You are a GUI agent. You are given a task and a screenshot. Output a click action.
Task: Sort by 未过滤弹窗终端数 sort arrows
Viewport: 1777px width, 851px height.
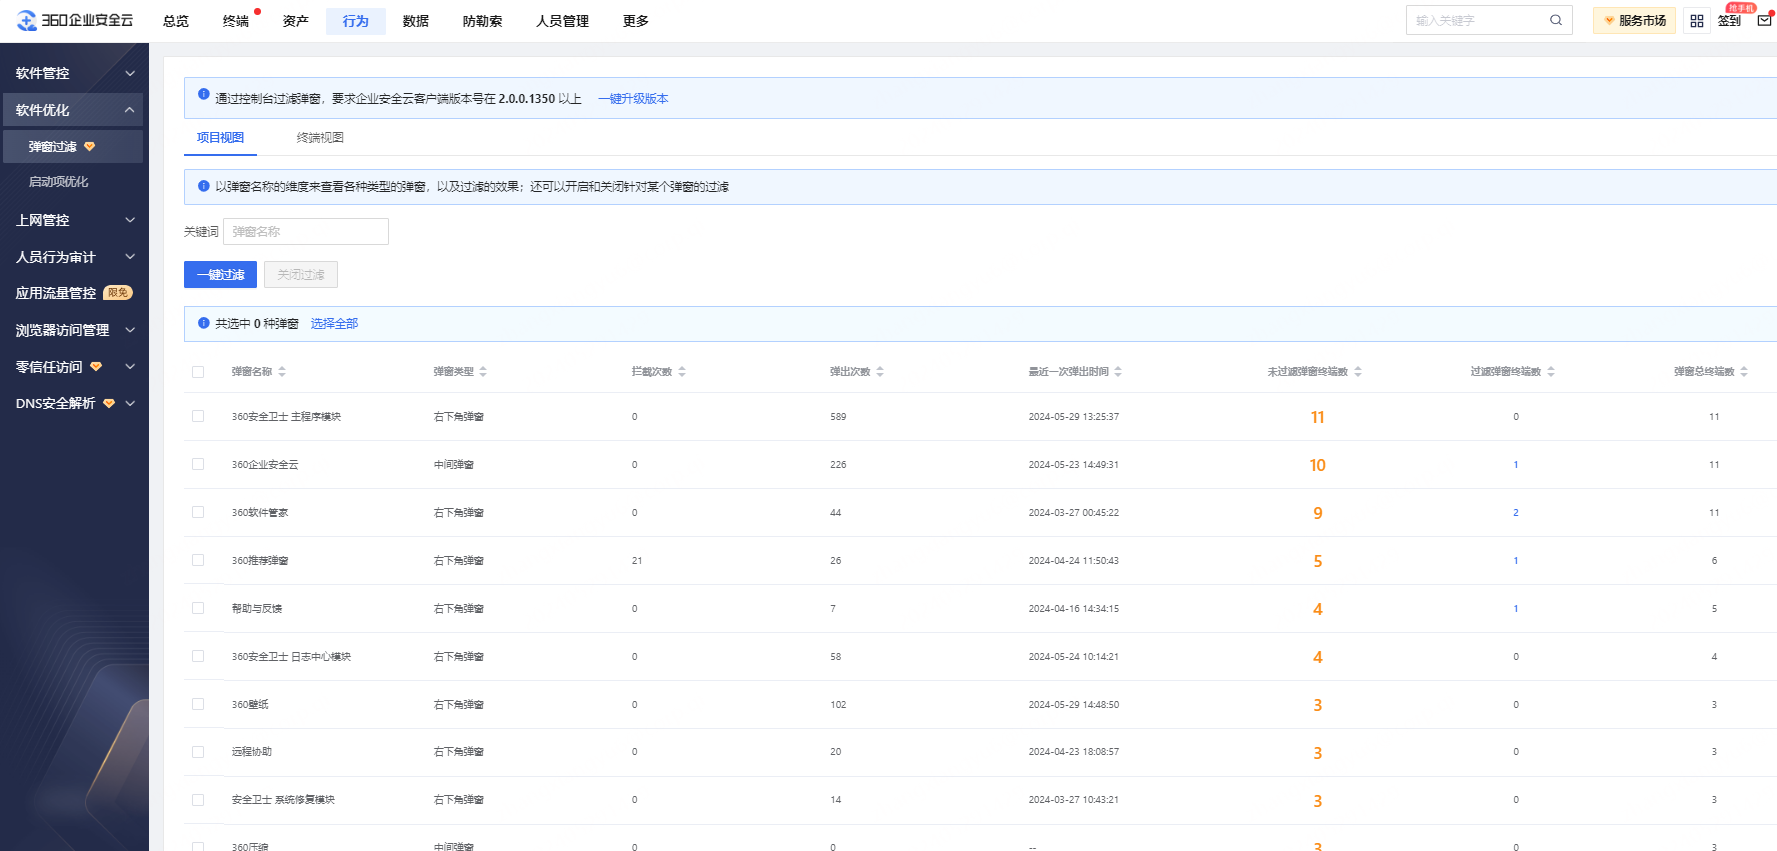(x=1358, y=372)
